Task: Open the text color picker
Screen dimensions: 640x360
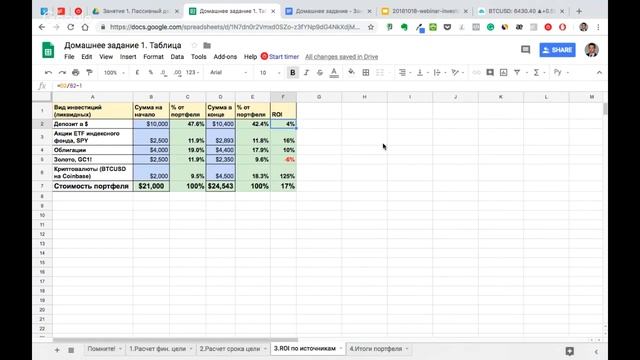Action: [x=334, y=73]
